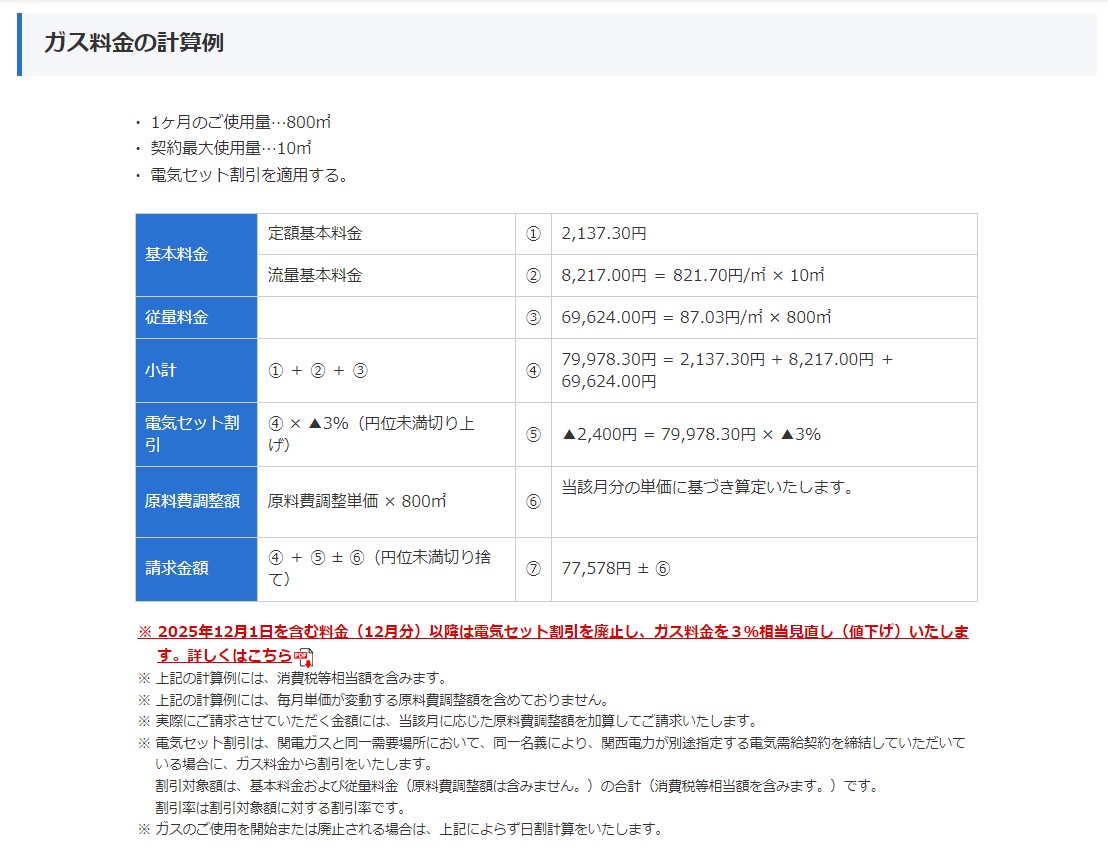Click the 2,137.30円 amount cell
This screenshot has width=1108, height=853.
click(x=604, y=234)
